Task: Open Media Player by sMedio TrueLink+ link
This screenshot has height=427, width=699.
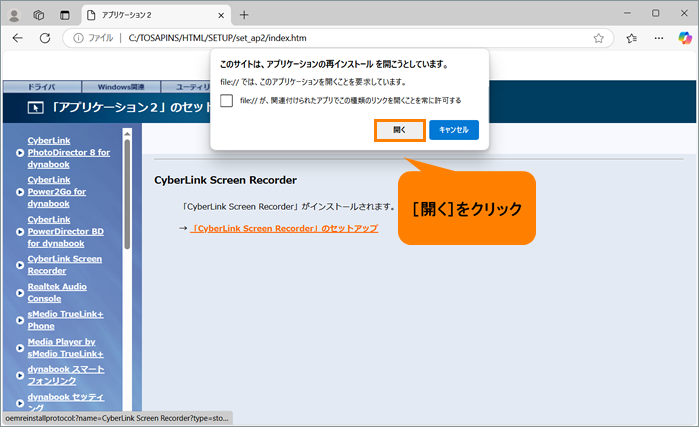Action: tap(66, 348)
